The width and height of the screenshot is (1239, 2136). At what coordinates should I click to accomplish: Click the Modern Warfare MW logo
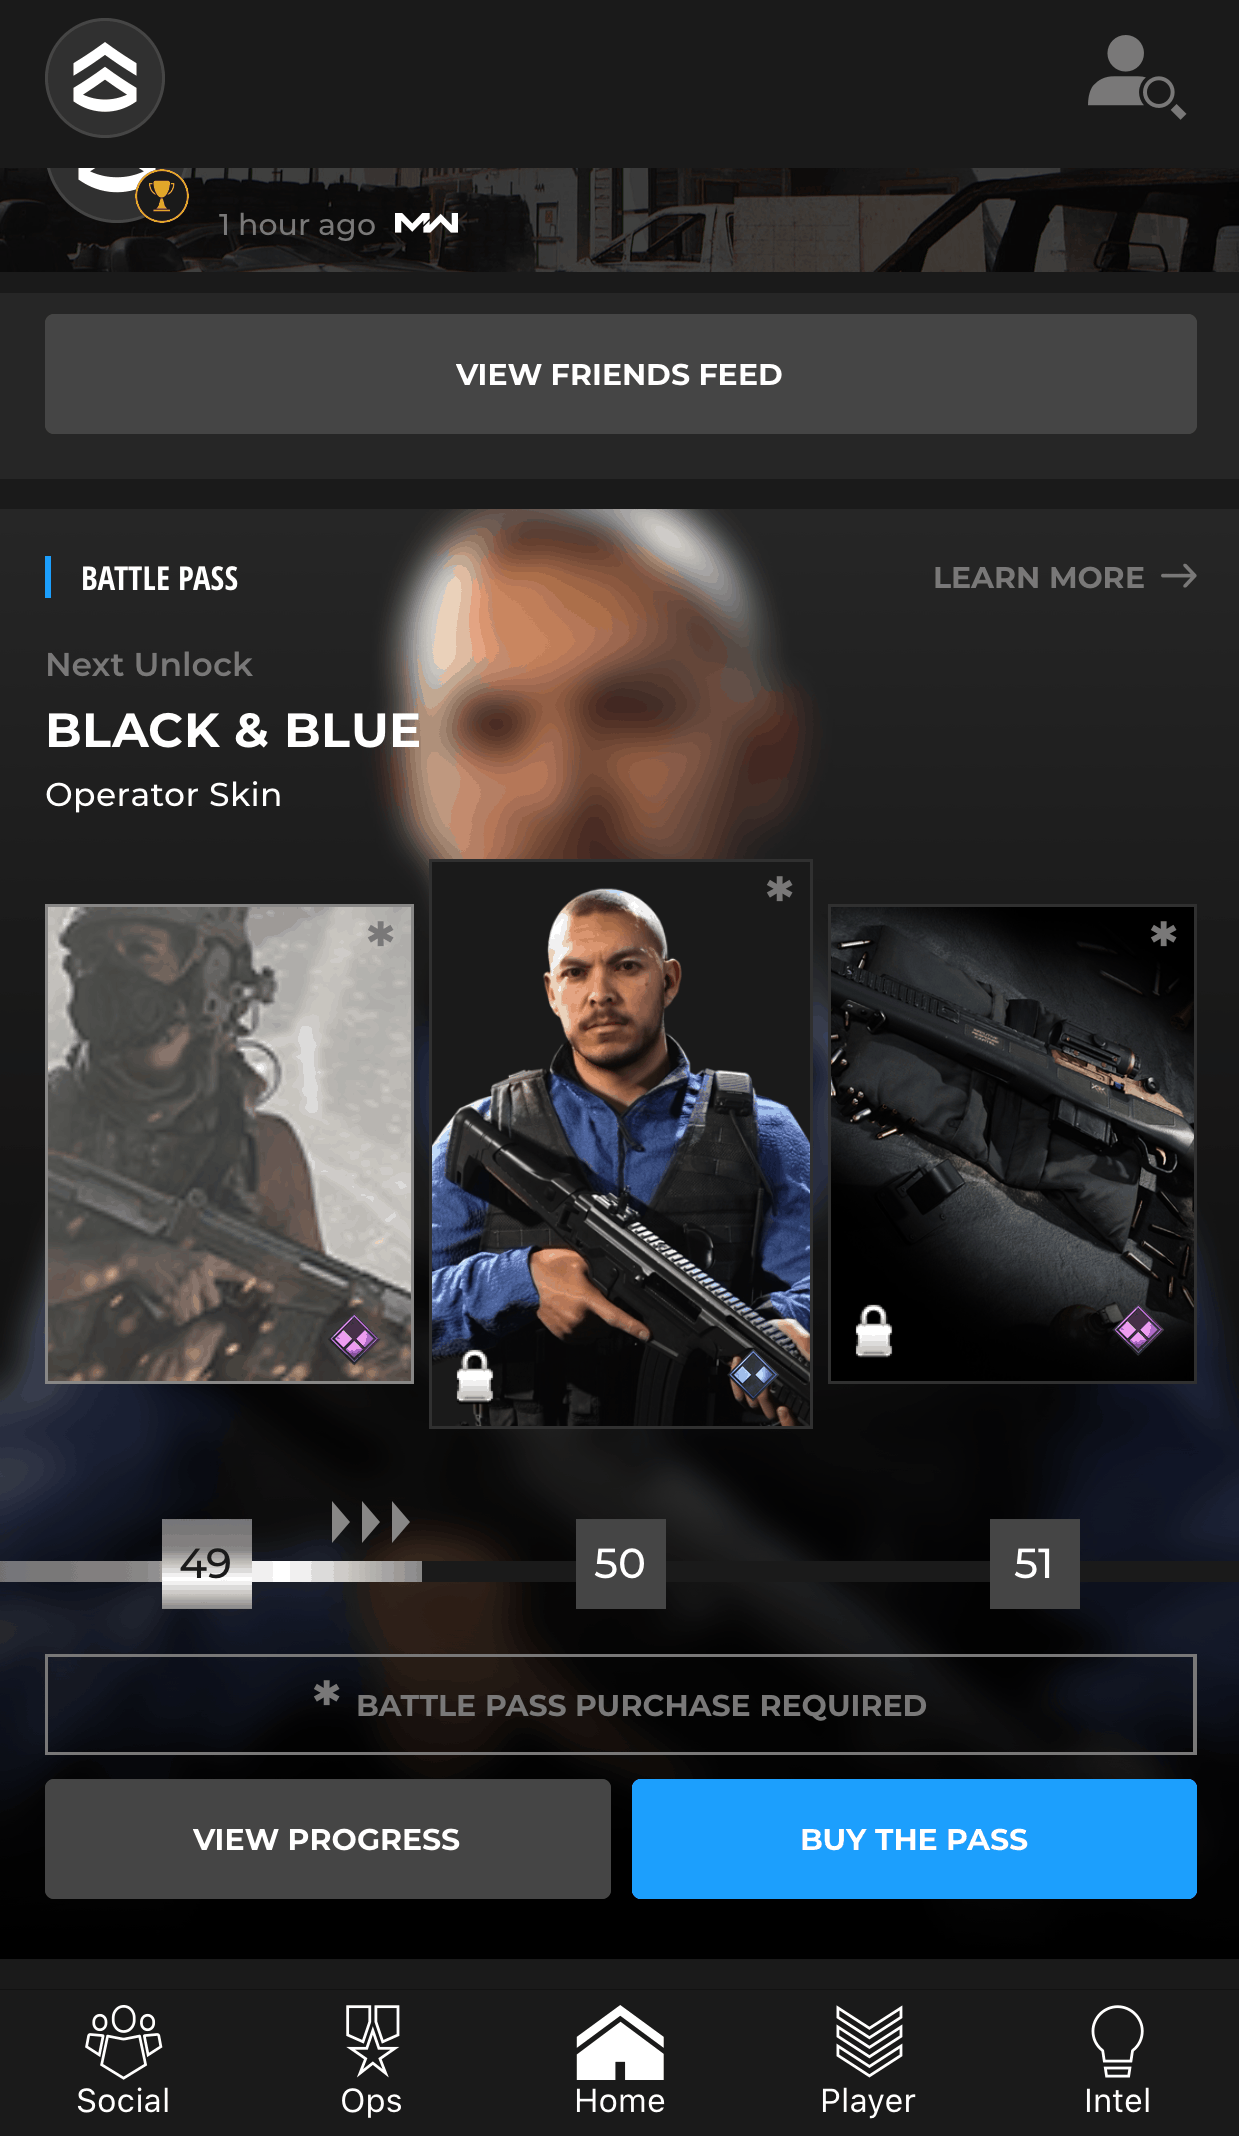[x=427, y=223]
